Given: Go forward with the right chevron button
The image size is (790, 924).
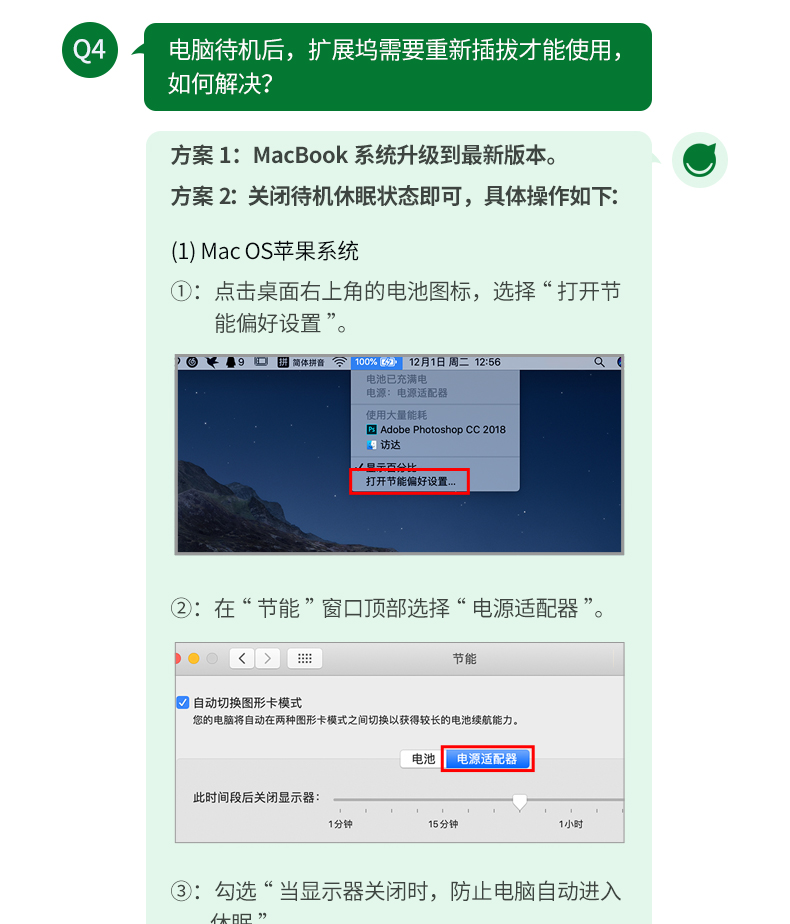Looking at the screenshot, I should coord(267,658).
